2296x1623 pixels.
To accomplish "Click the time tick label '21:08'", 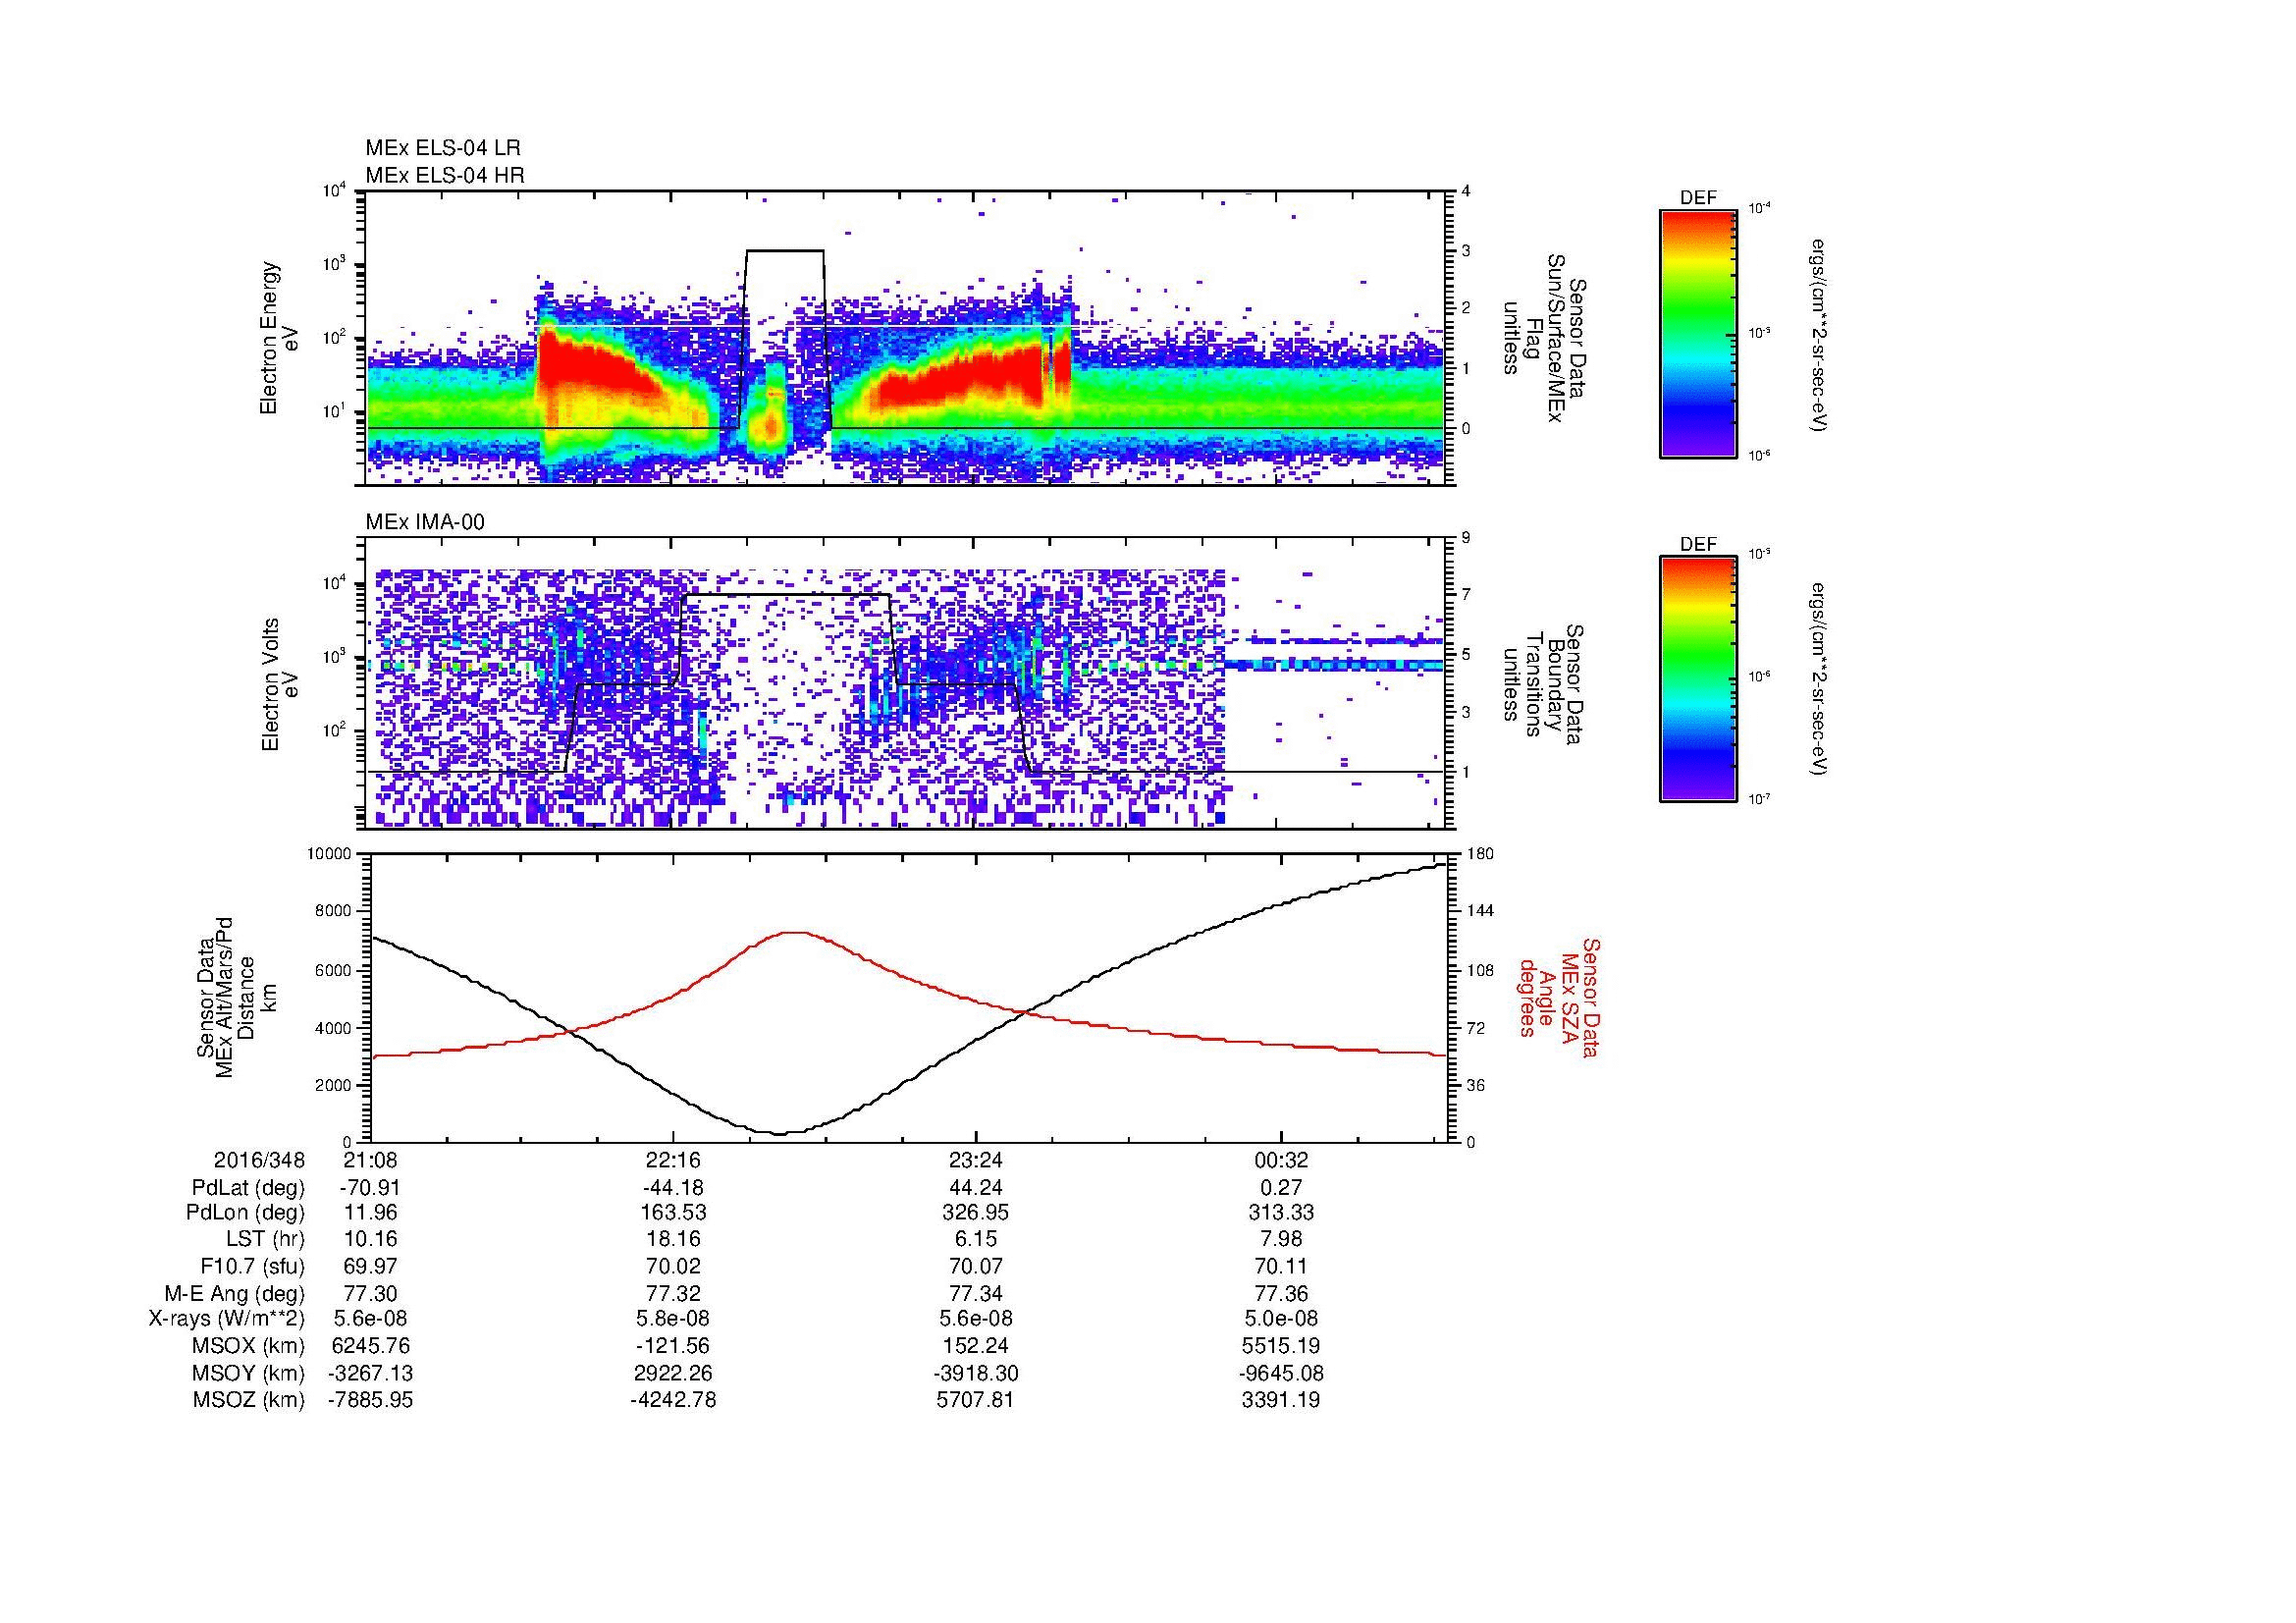I will (371, 1160).
